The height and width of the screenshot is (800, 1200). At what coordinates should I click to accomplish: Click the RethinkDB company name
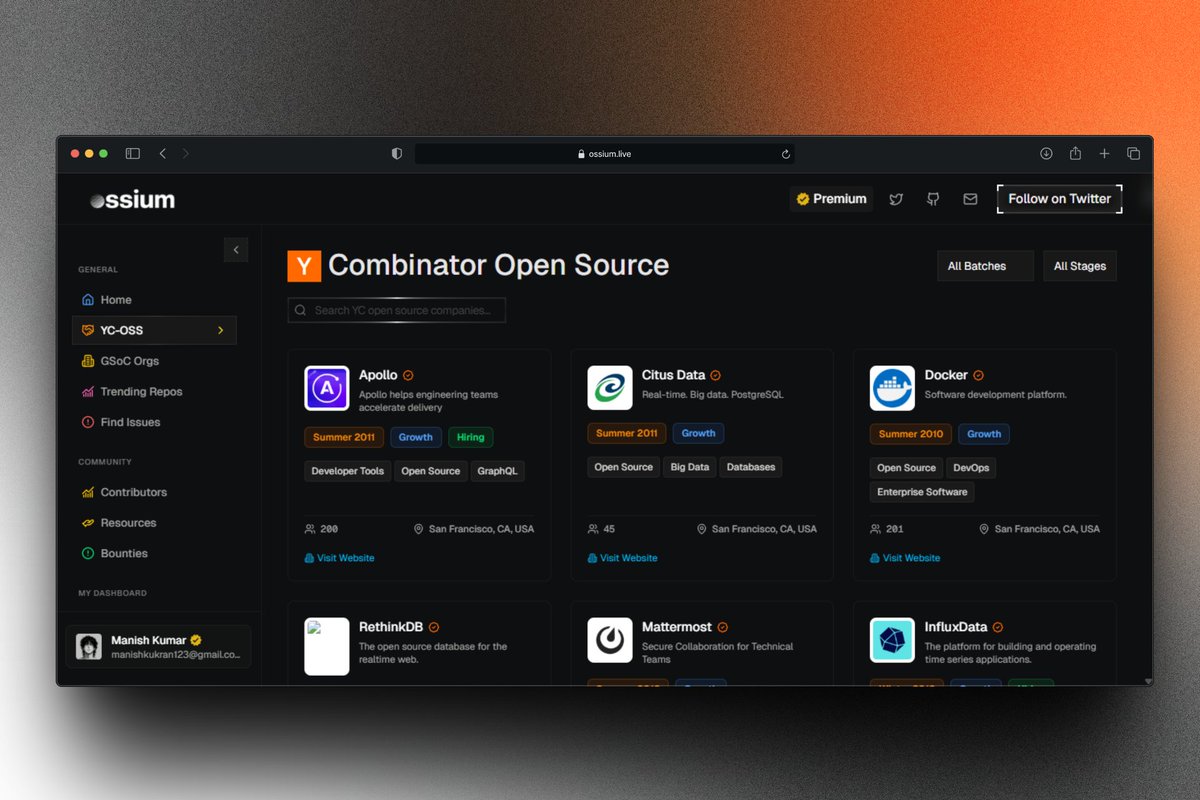[x=391, y=627]
